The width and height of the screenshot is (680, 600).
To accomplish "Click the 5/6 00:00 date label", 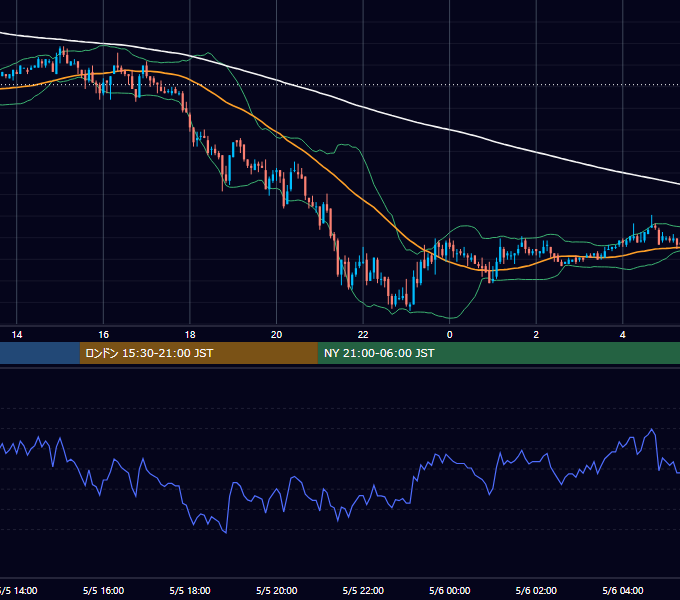I will coord(450,590).
